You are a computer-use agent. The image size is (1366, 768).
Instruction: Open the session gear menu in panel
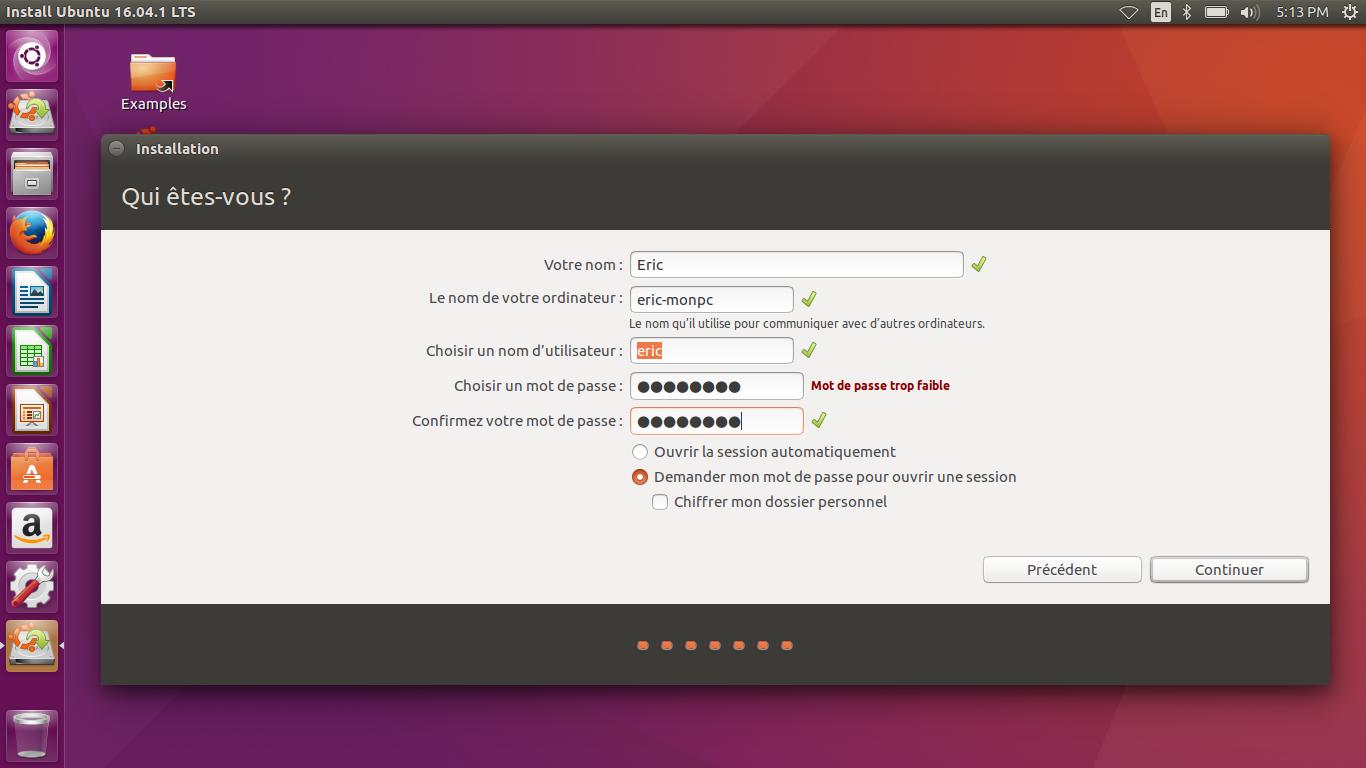coord(1348,12)
